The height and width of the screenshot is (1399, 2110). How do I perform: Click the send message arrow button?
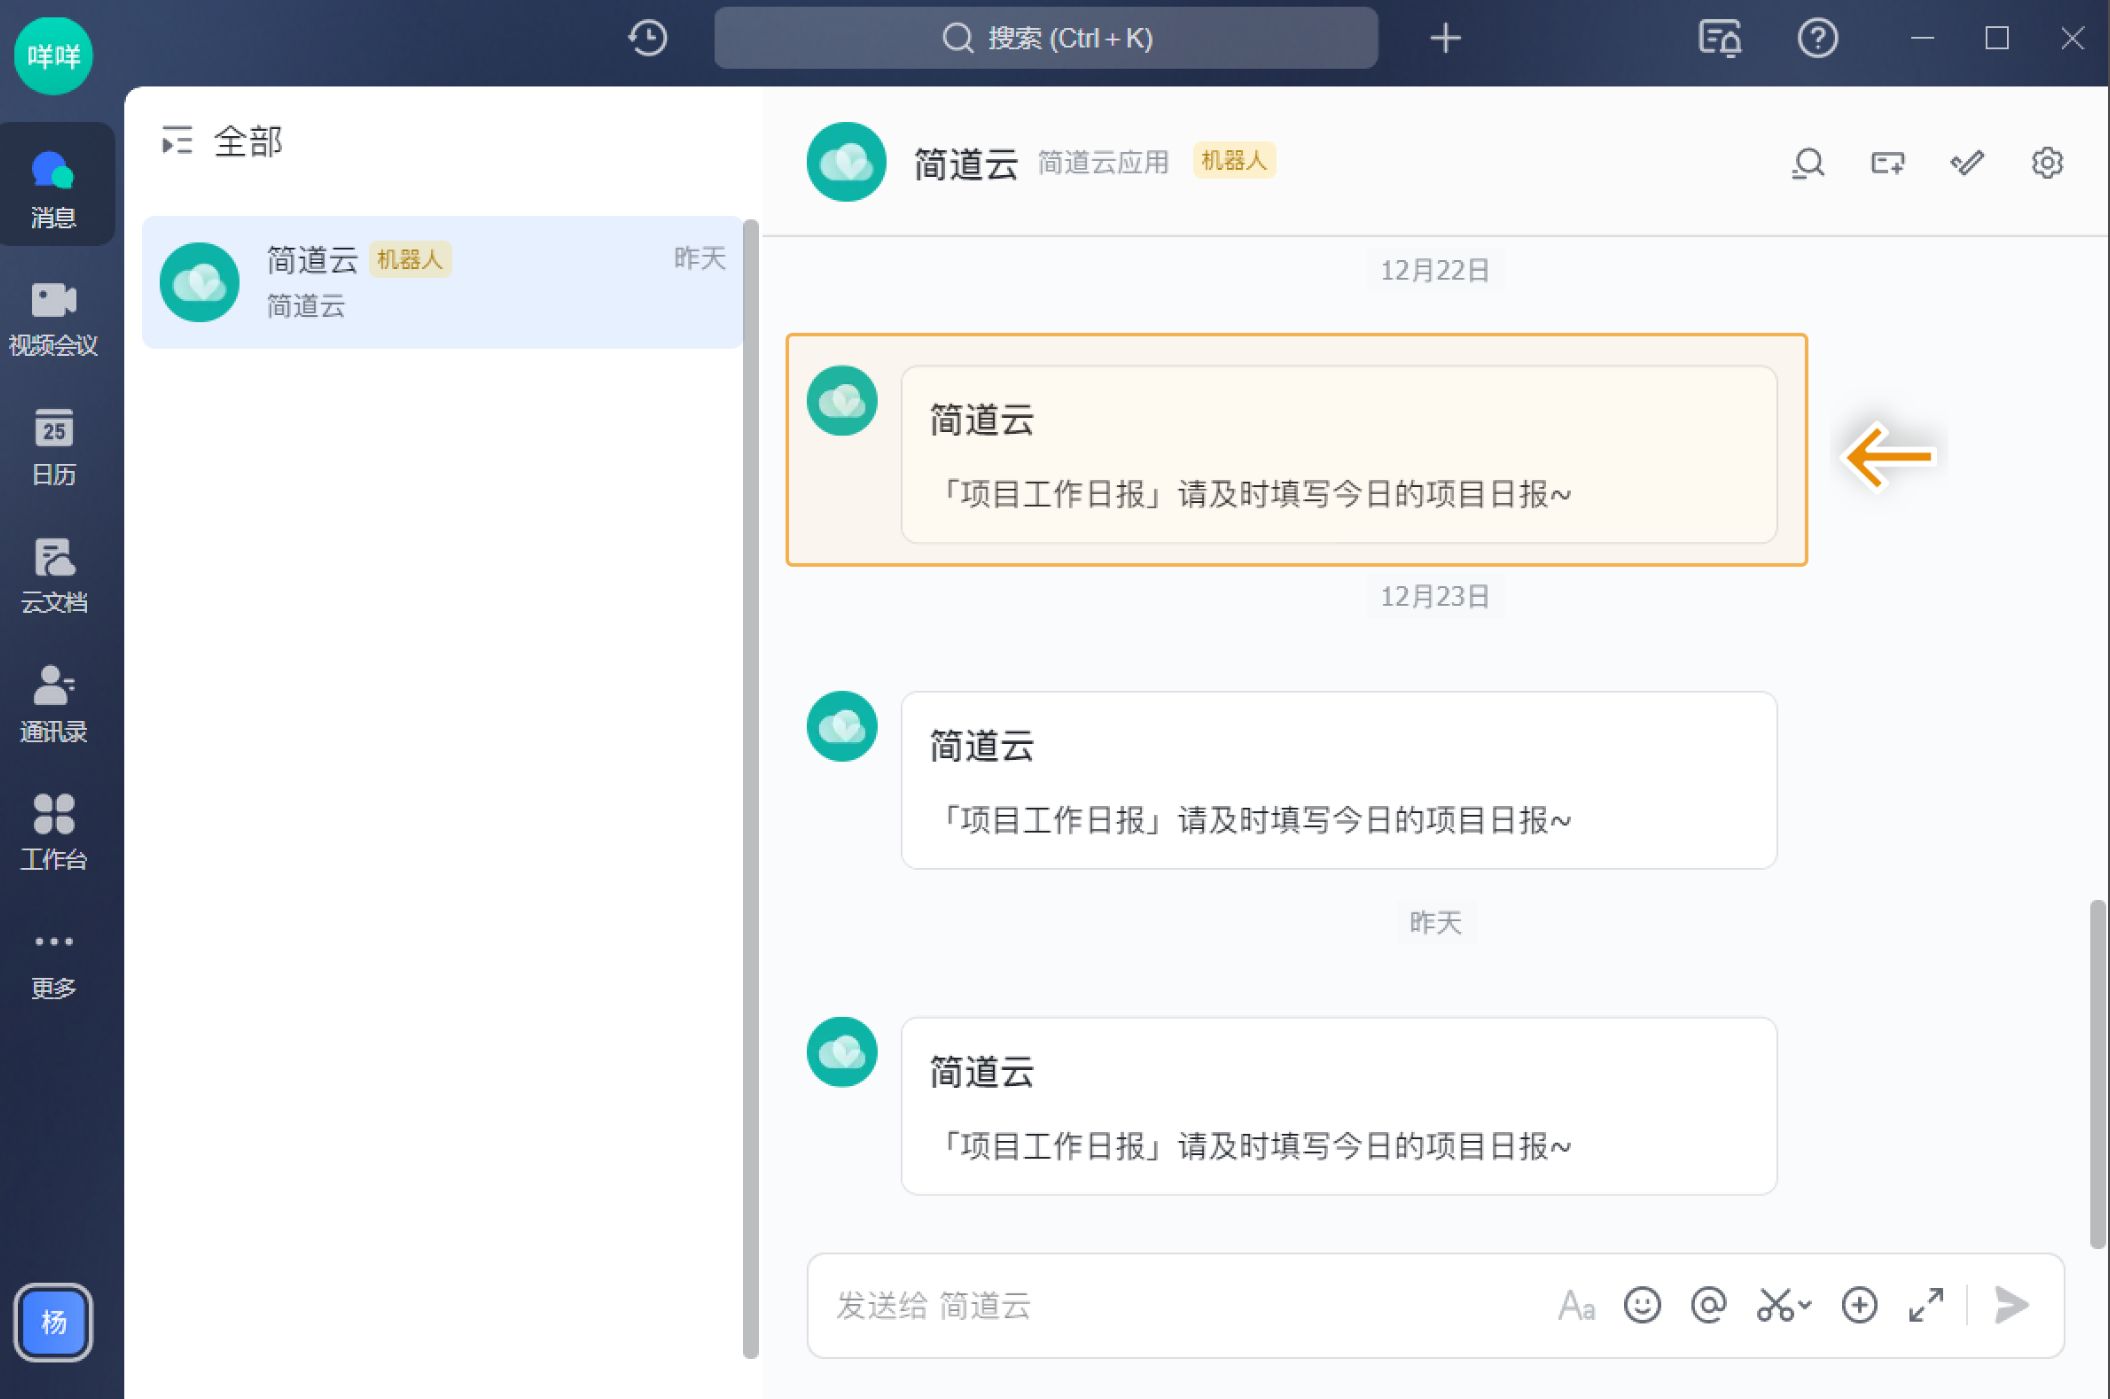pyautogui.click(x=2011, y=1305)
